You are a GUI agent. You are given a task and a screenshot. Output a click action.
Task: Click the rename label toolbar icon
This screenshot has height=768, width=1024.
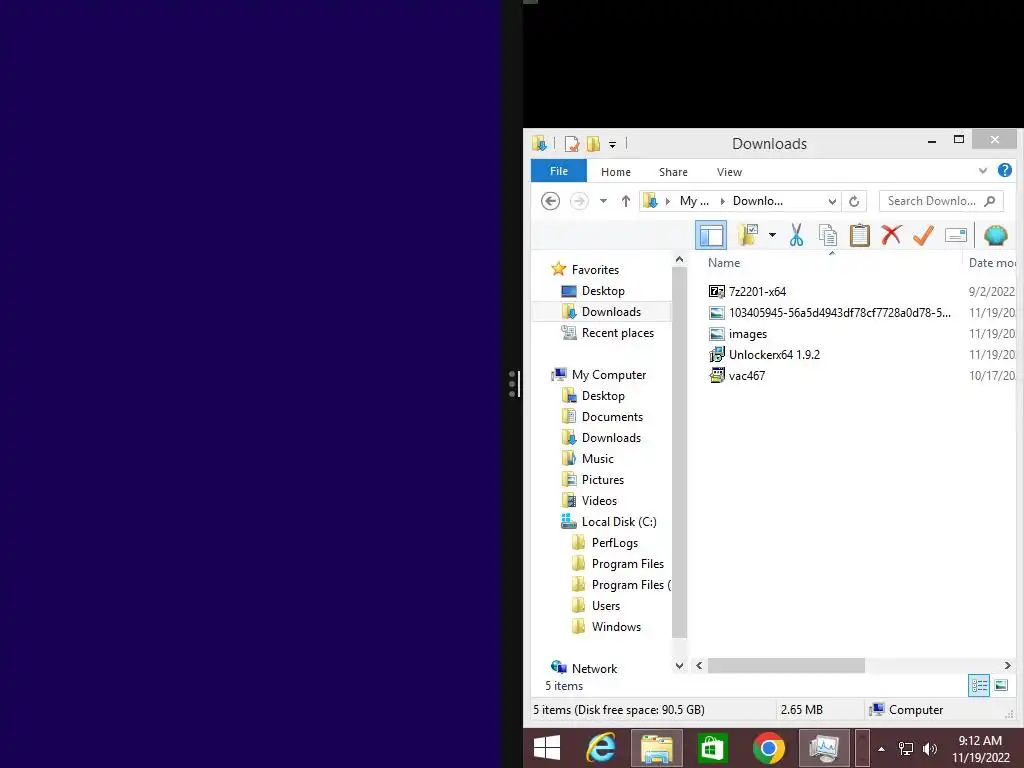(x=955, y=235)
